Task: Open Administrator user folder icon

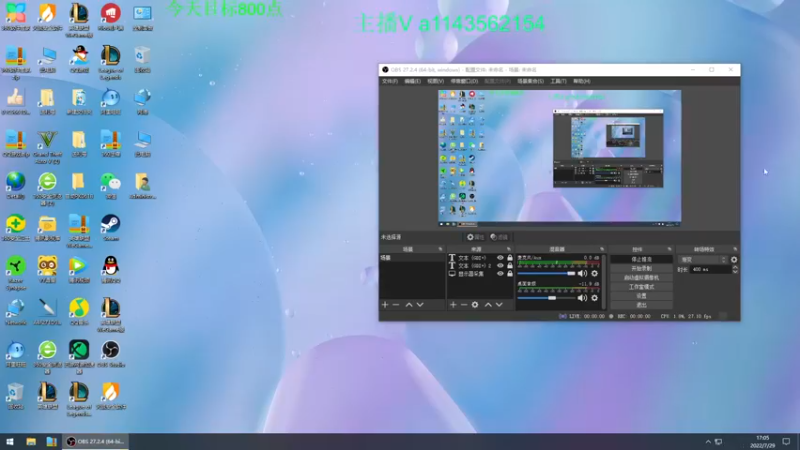Action: coord(142,186)
